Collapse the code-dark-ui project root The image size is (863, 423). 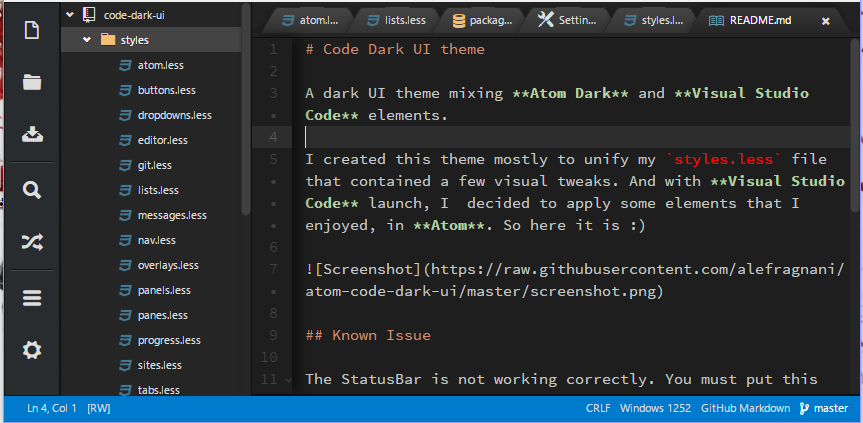(x=69, y=15)
